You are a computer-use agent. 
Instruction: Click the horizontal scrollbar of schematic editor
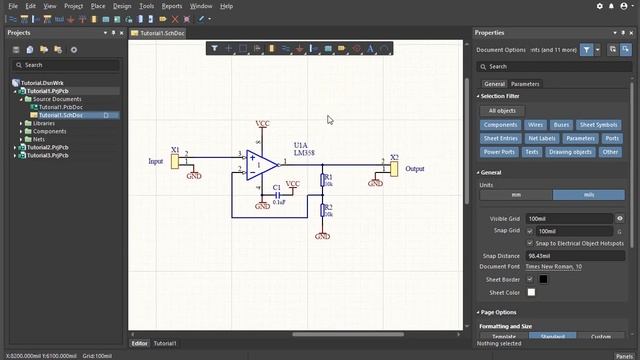(x=348, y=334)
